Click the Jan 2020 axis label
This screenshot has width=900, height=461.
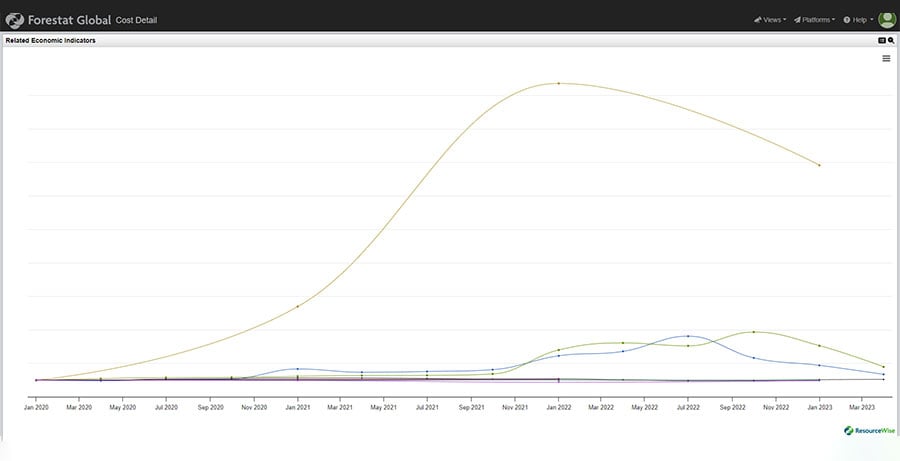pyautogui.click(x=36, y=407)
